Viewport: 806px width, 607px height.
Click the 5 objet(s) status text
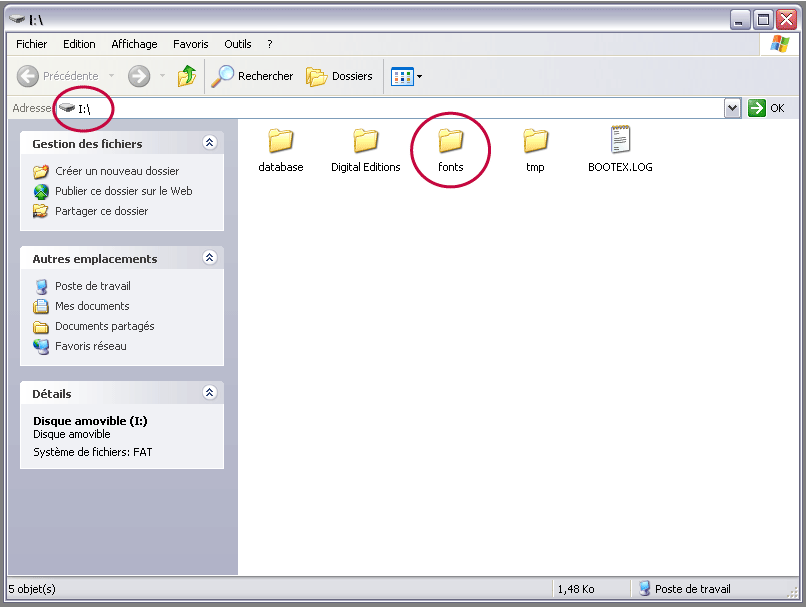[32, 589]
